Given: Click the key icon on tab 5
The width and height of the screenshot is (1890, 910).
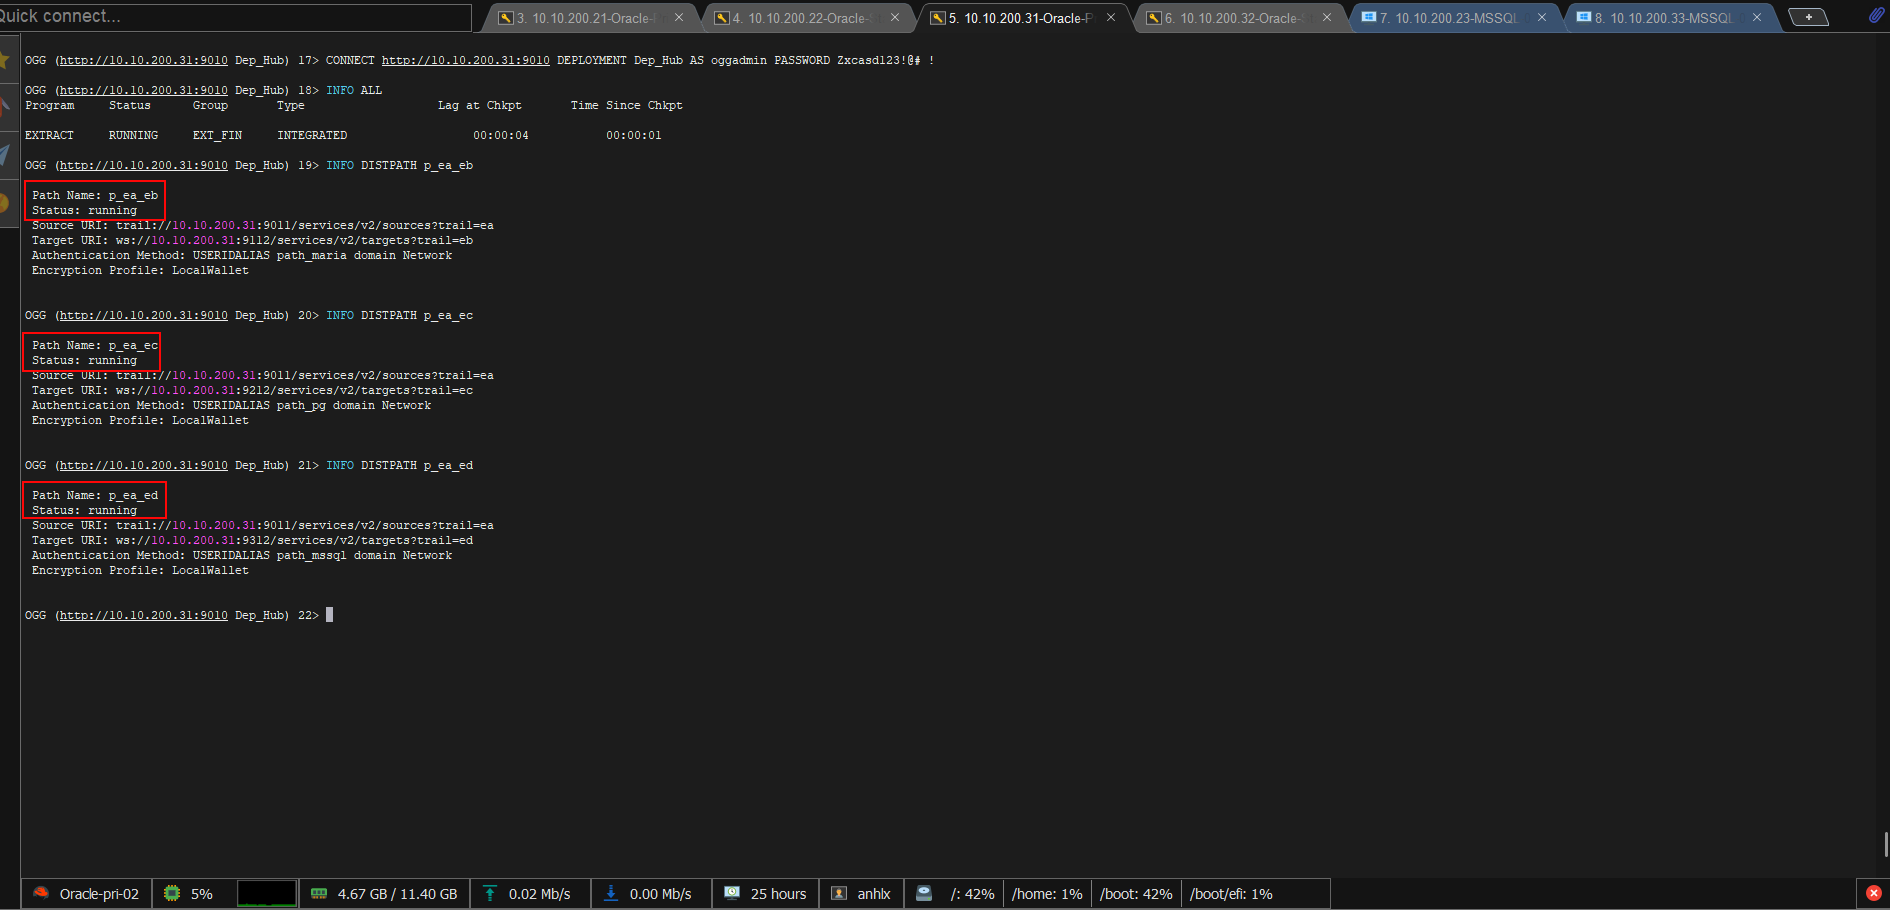Looking at the screenshot, I should pyautogui.click(x=938, y=18).
